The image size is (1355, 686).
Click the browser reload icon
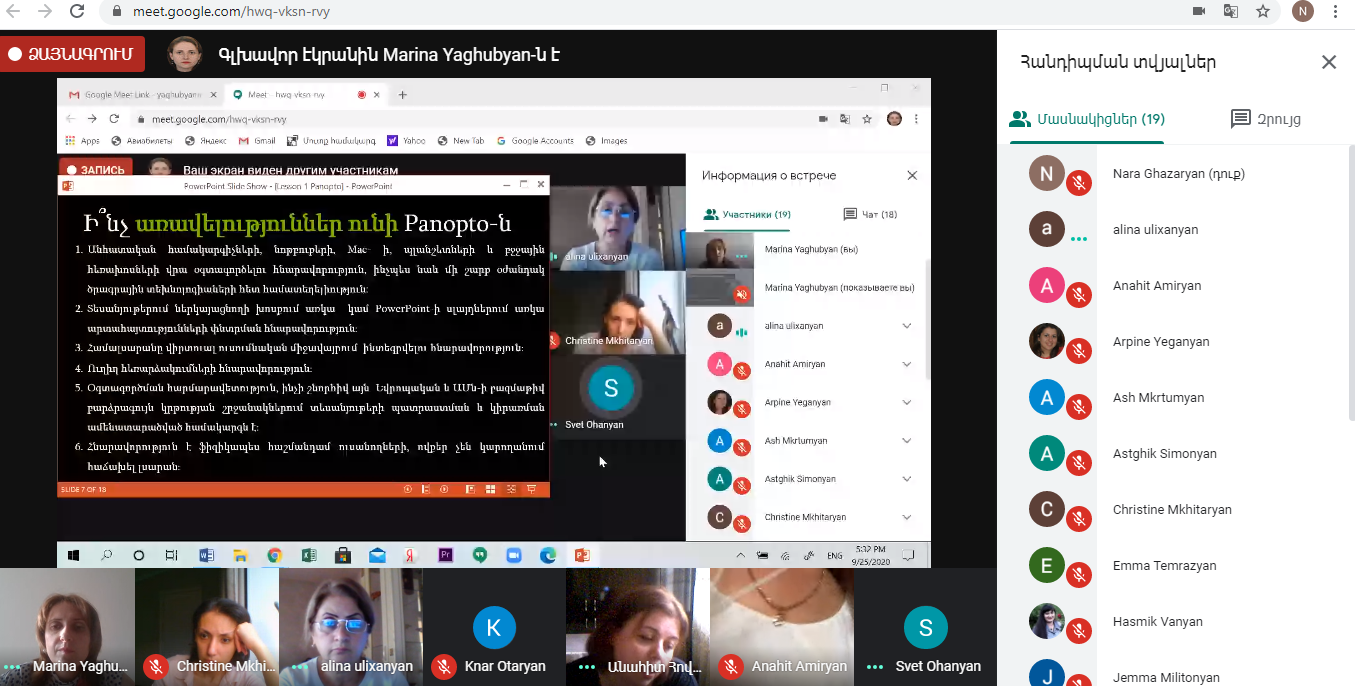[77, 11]
